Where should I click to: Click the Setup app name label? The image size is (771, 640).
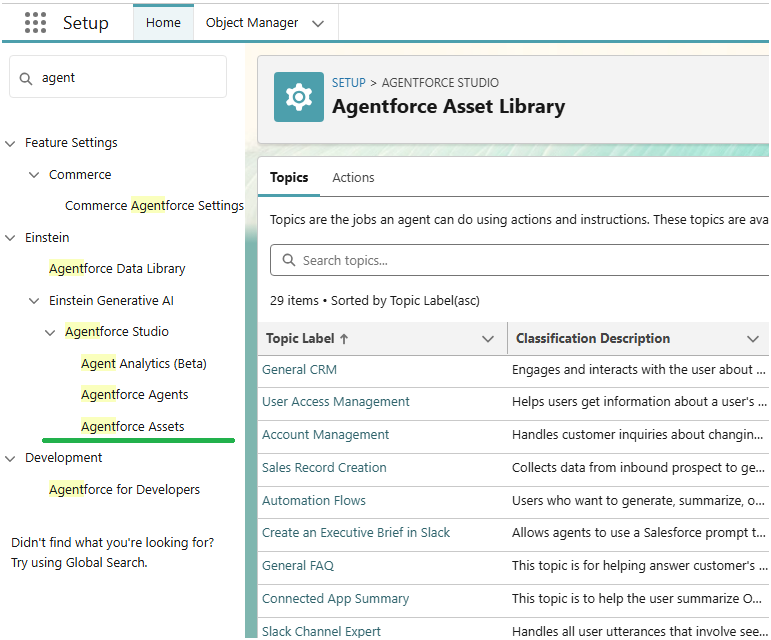pyautogui.click(x=86, y=23)
